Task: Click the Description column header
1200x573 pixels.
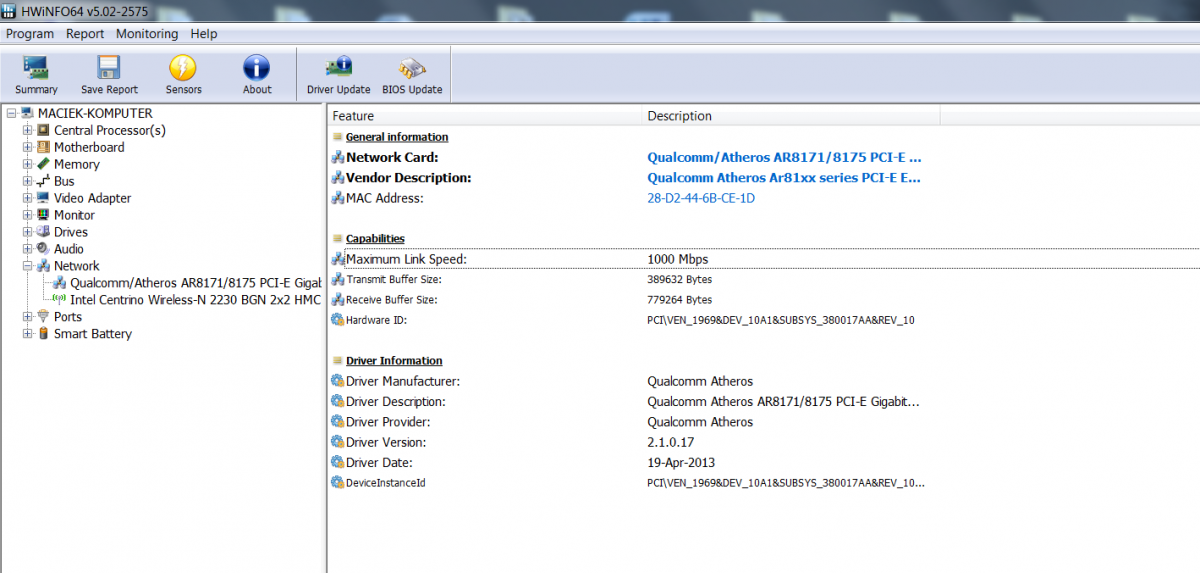Action: pyautogui.click(x=790, y=116)
